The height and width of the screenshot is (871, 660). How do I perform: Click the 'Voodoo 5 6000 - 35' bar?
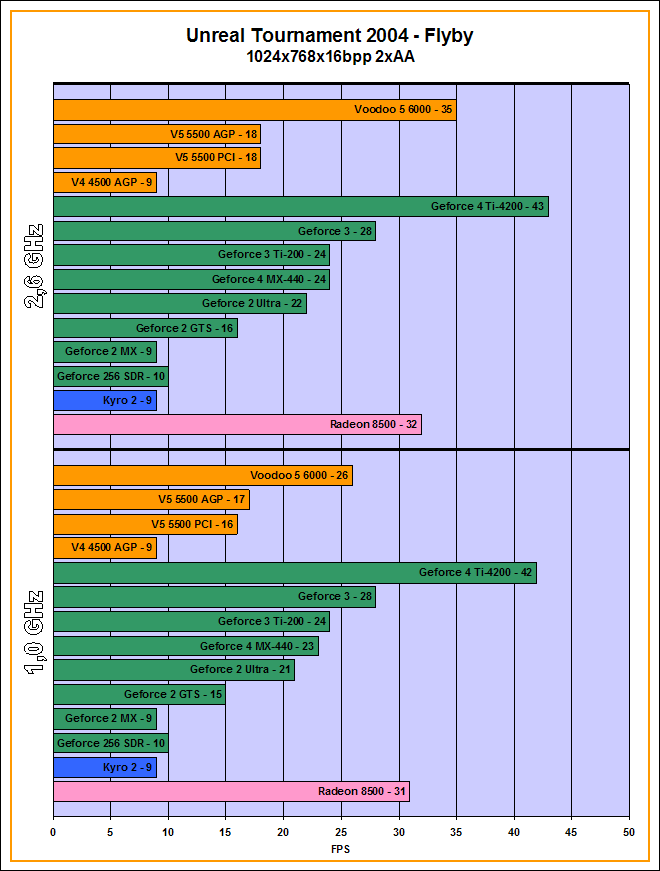[254, 110]
